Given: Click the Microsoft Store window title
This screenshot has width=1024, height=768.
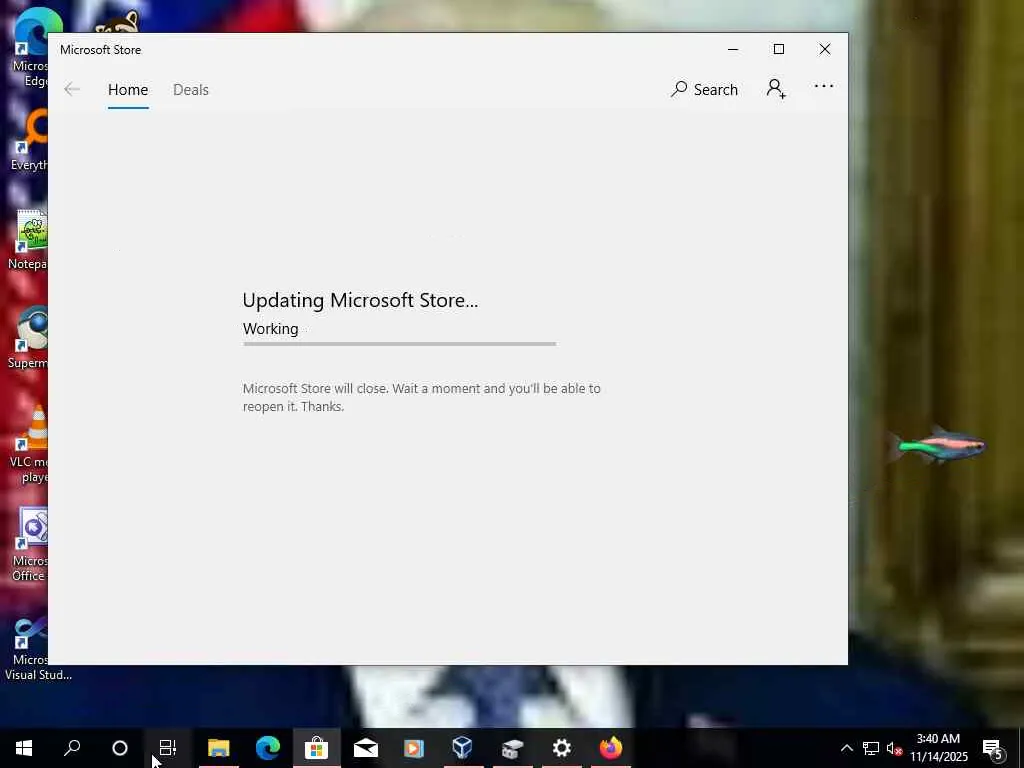Looking at the screenshot, I should point(101,50).
